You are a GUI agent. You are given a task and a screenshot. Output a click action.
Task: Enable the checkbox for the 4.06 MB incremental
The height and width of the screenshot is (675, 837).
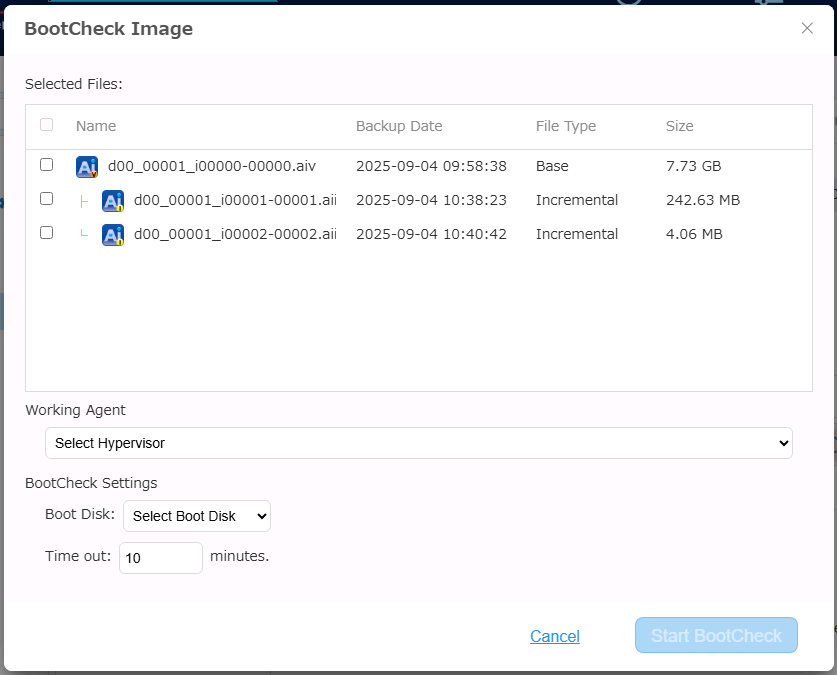pos(46,233)
